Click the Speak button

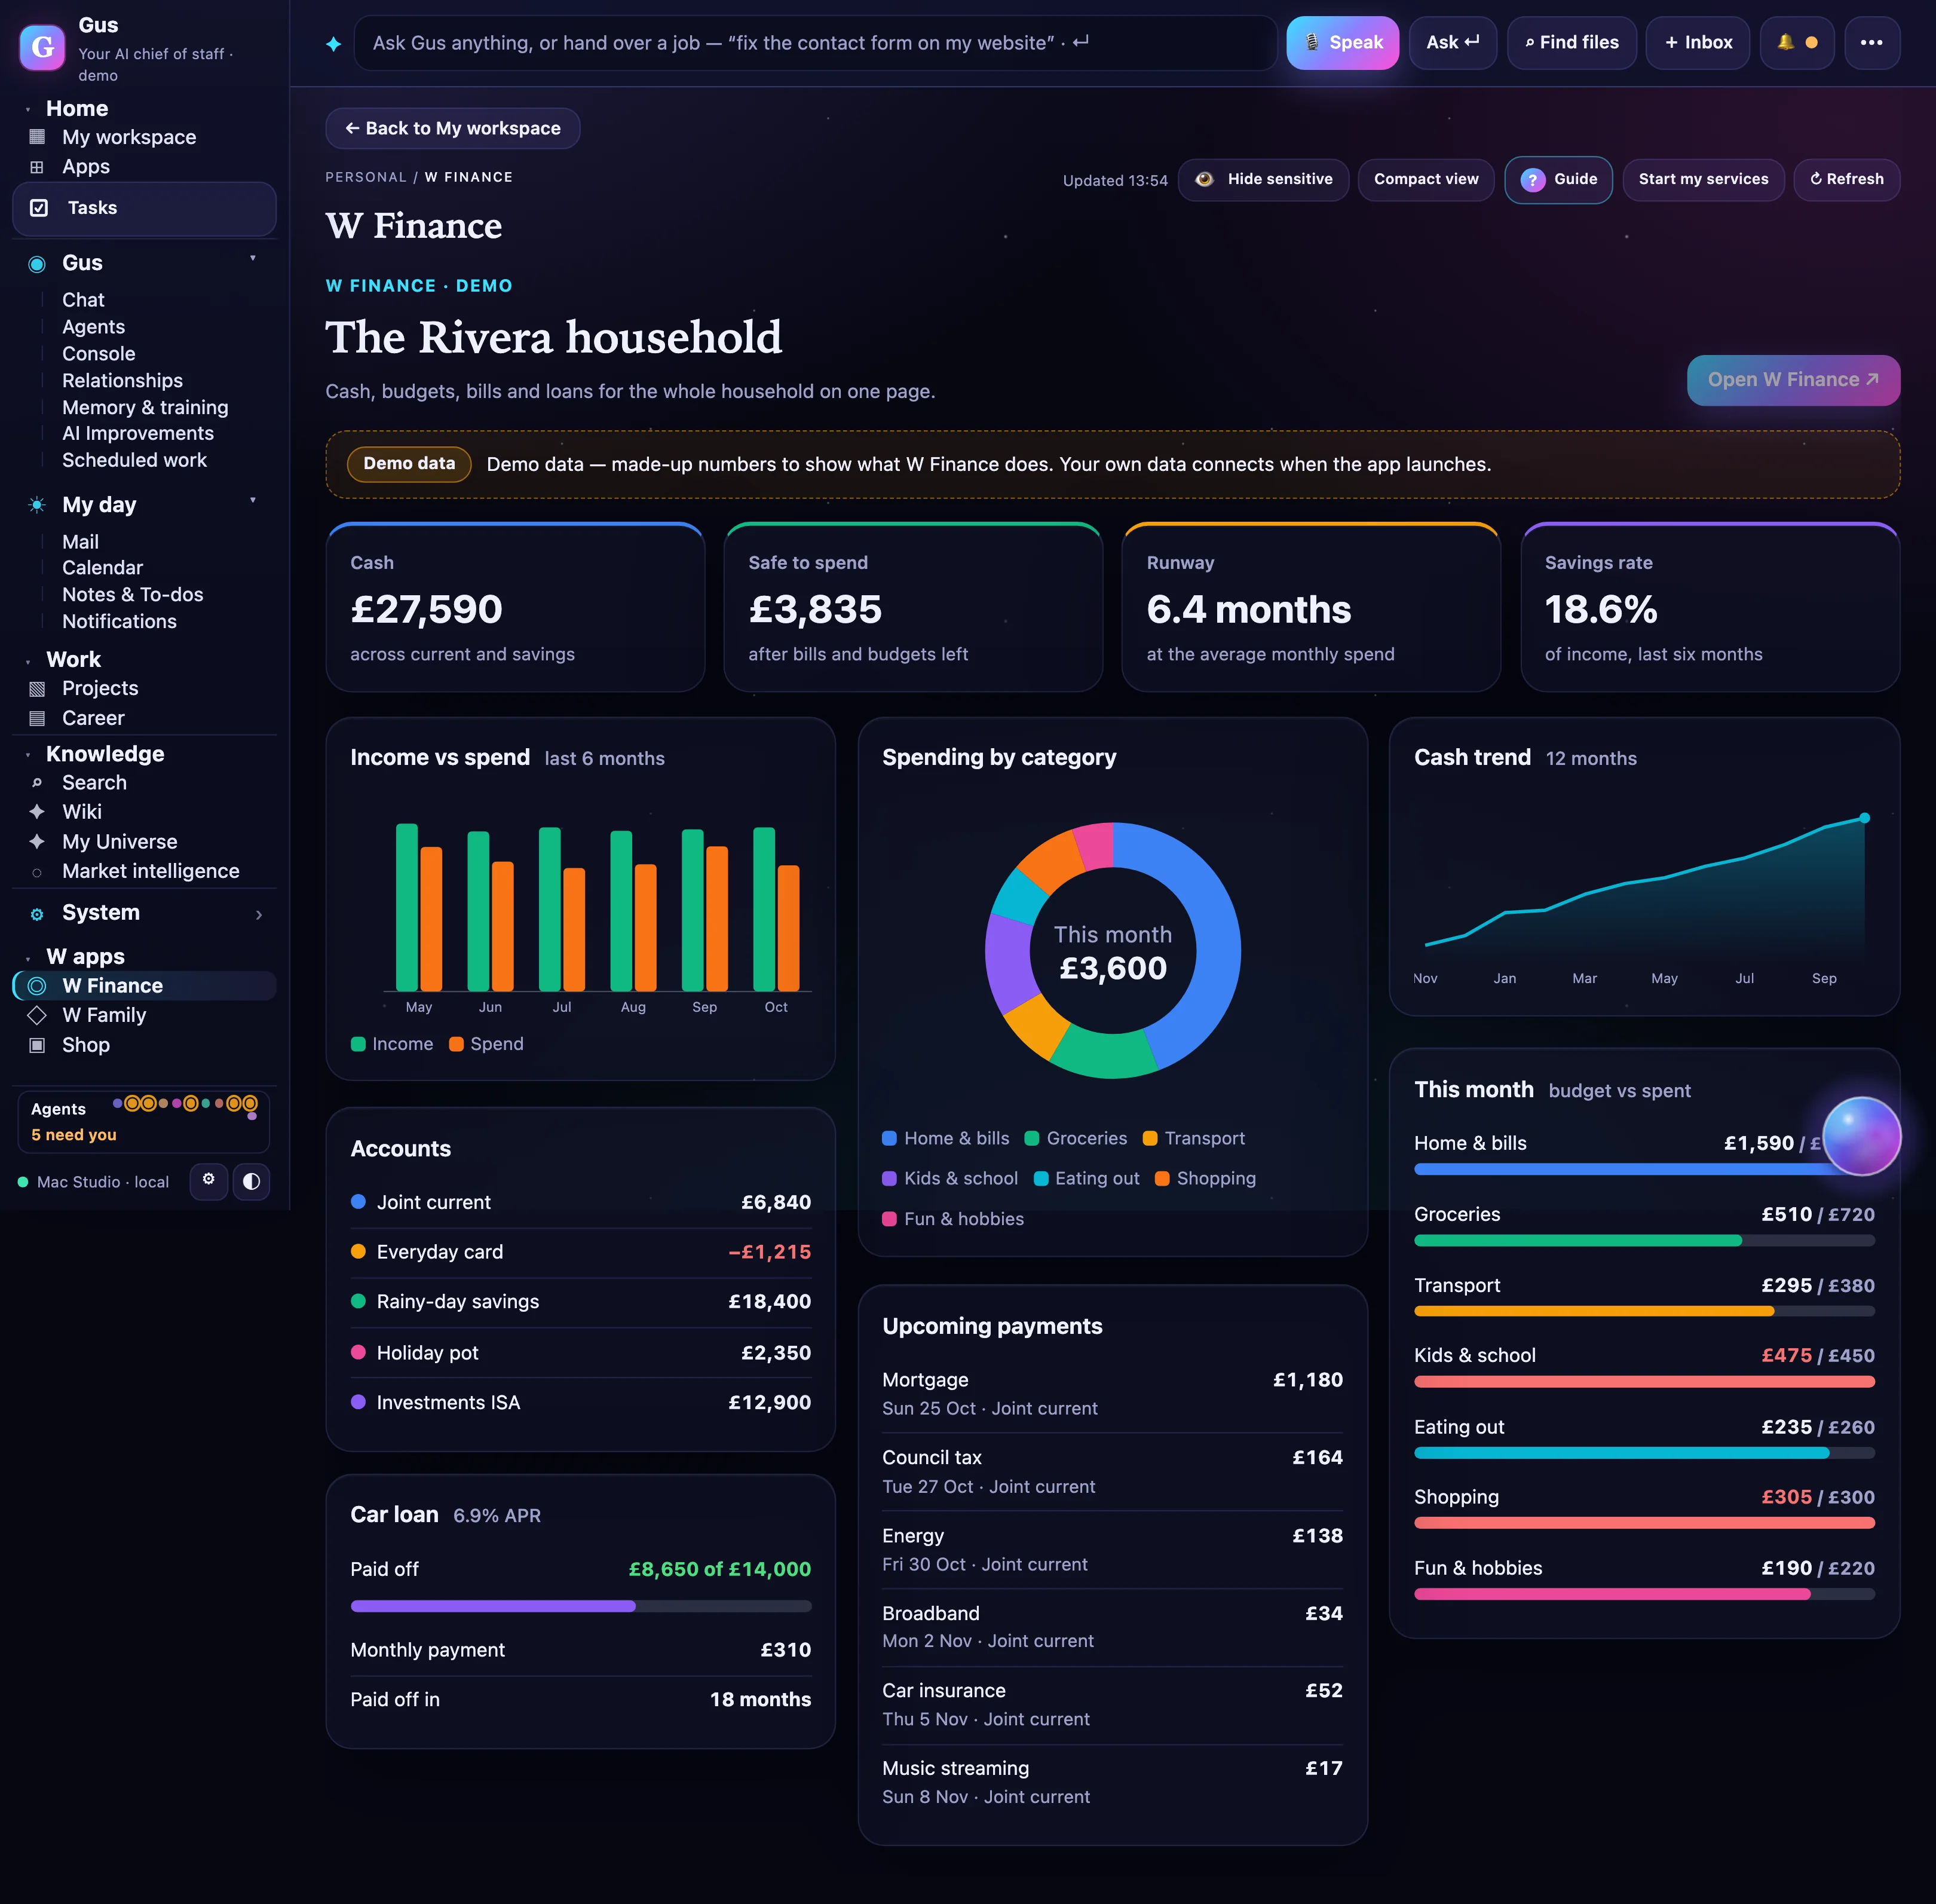[1342, 43]
